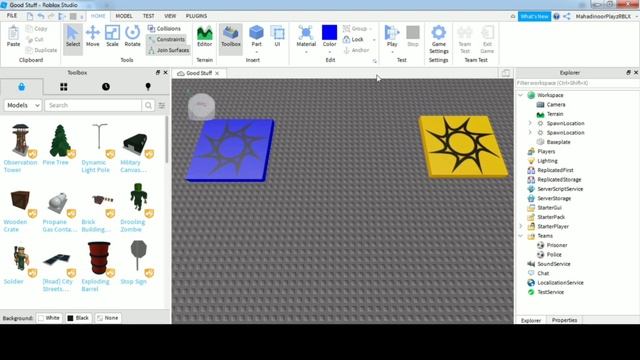Click the Toolbox search field
Viewport: 640px width, 360px height.
coord(93,105)
